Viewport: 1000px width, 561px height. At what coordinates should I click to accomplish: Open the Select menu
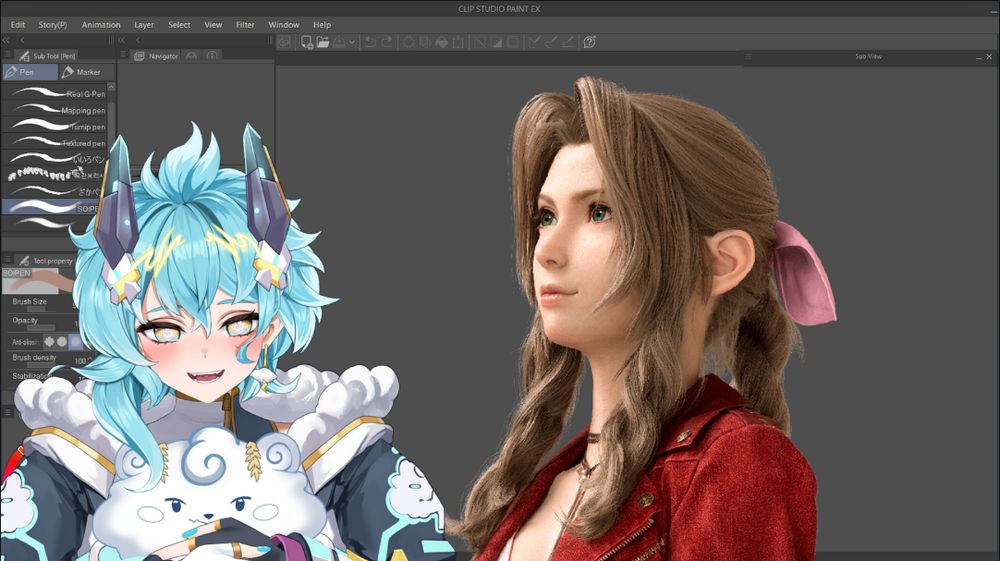tap(179, 25)
